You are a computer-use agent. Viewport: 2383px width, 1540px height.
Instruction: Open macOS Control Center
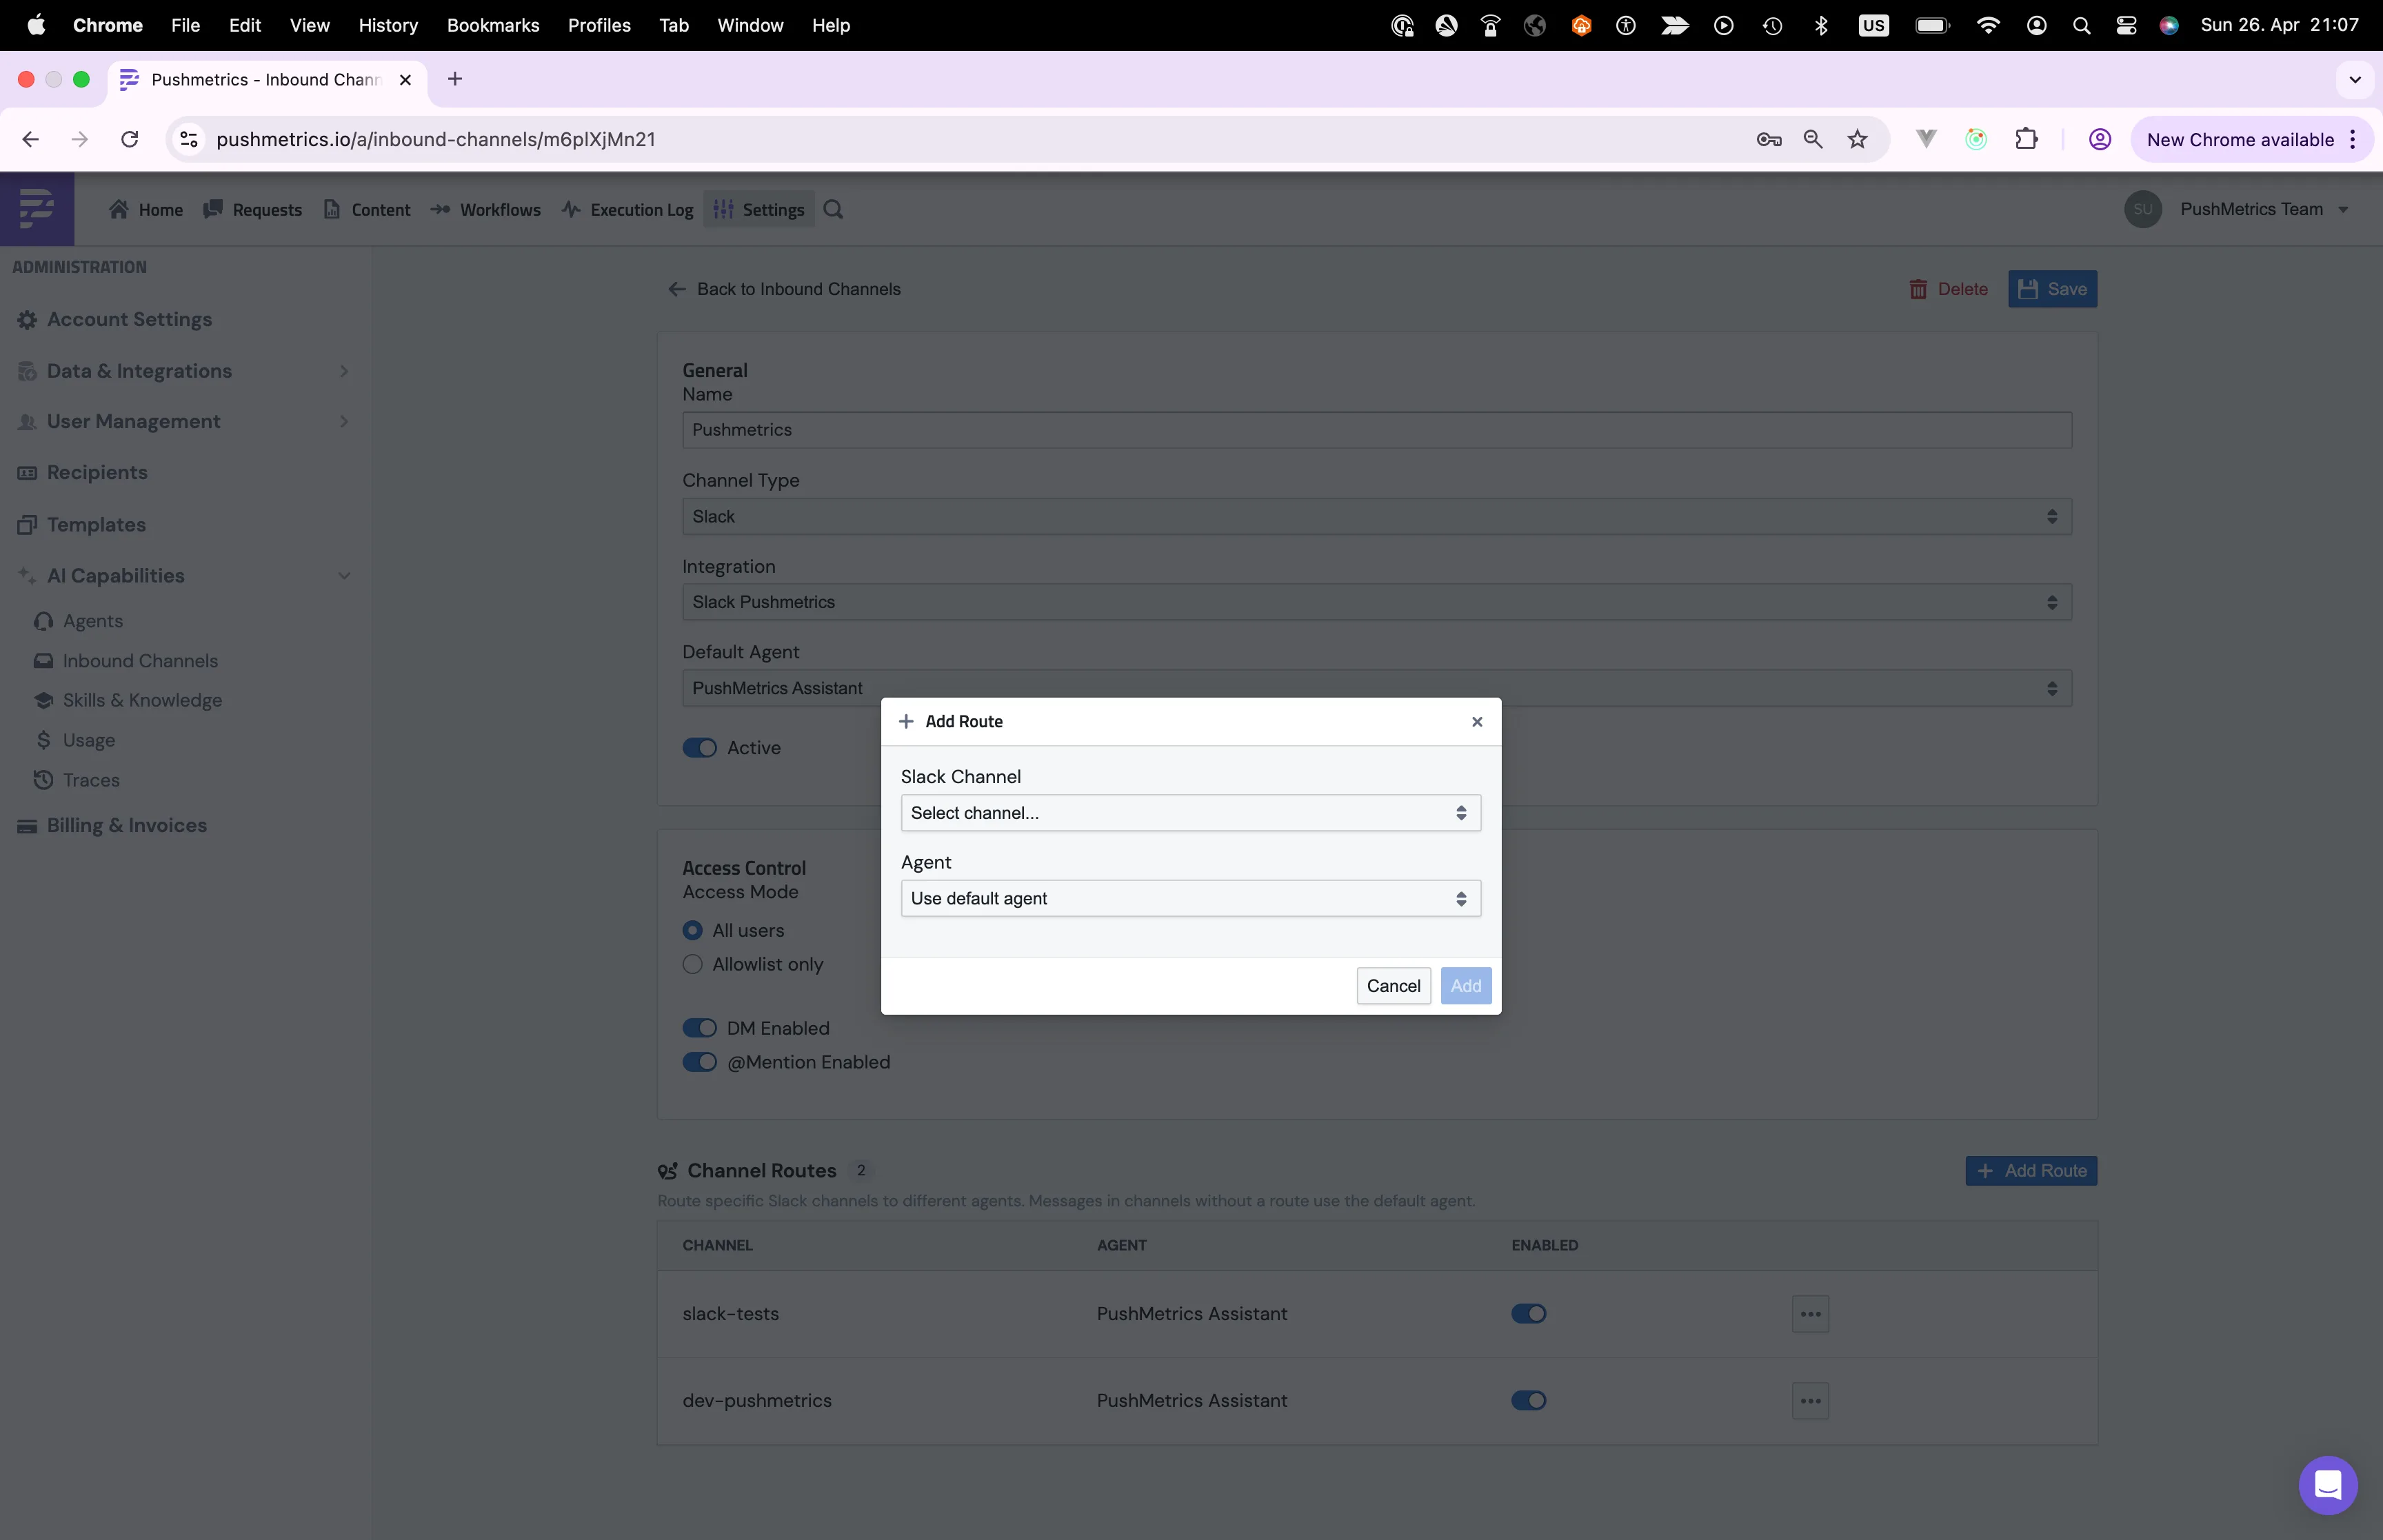click(2126, 25)
